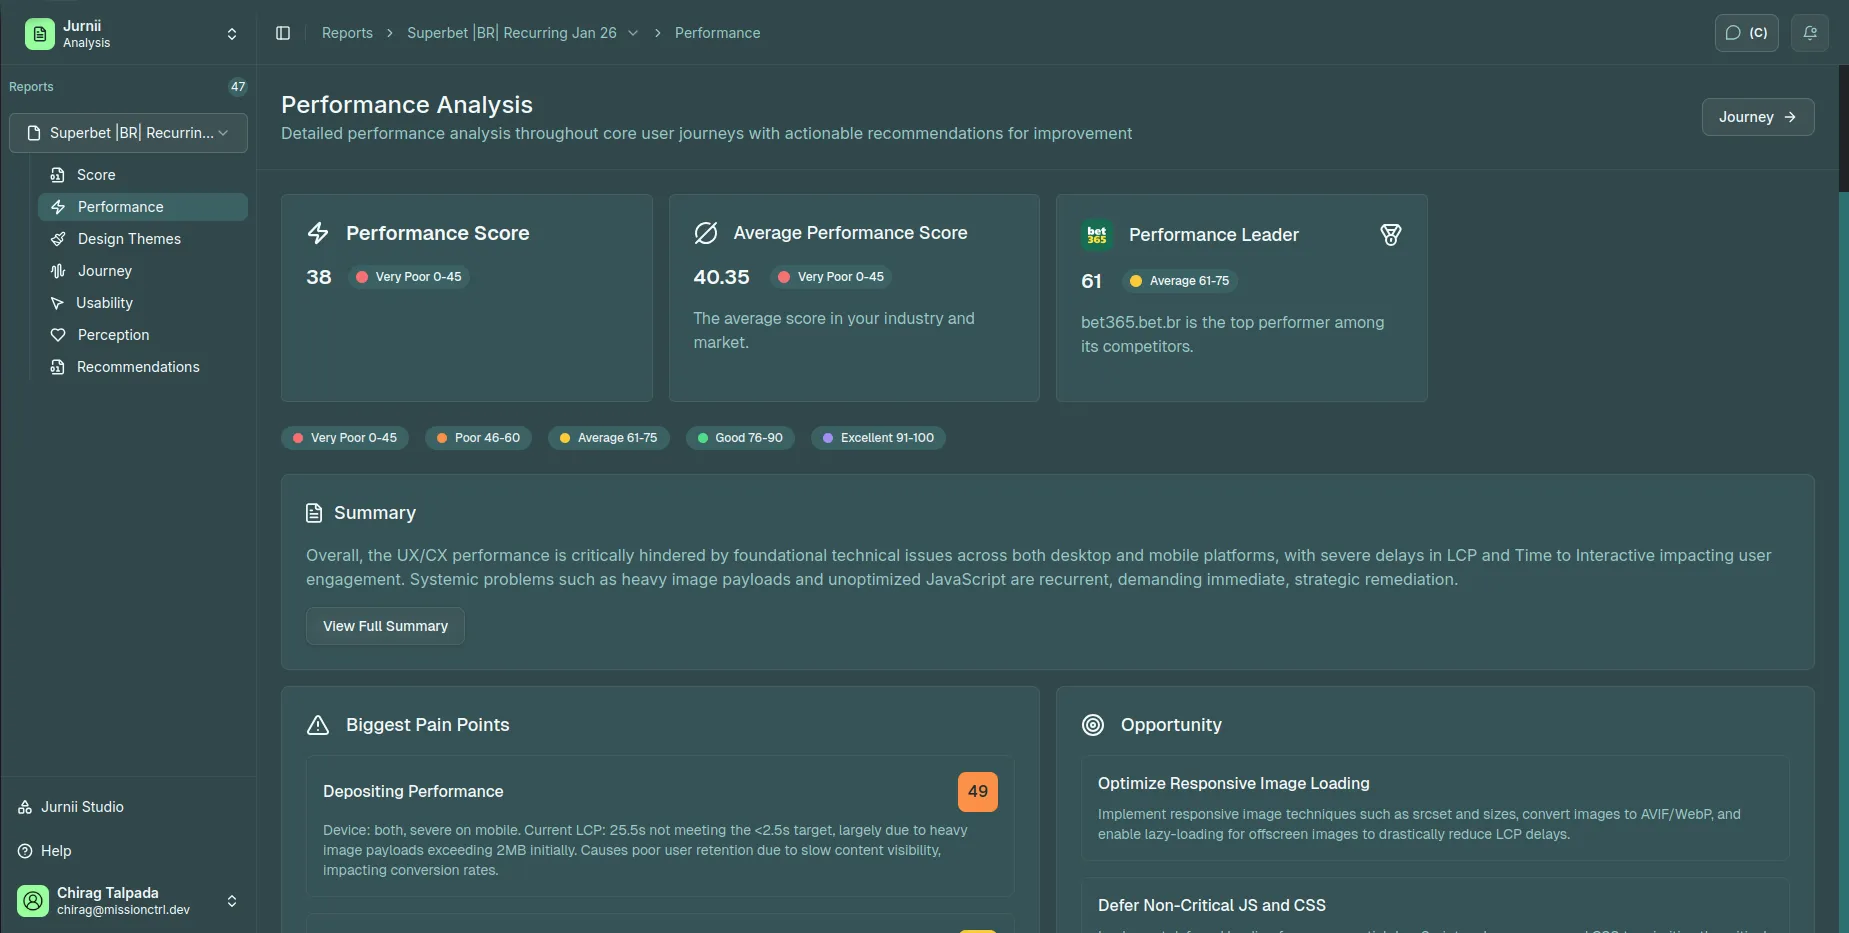The image size is (1849, 933).
Task: Go to the Usability section
Action: tap(104, 303)
